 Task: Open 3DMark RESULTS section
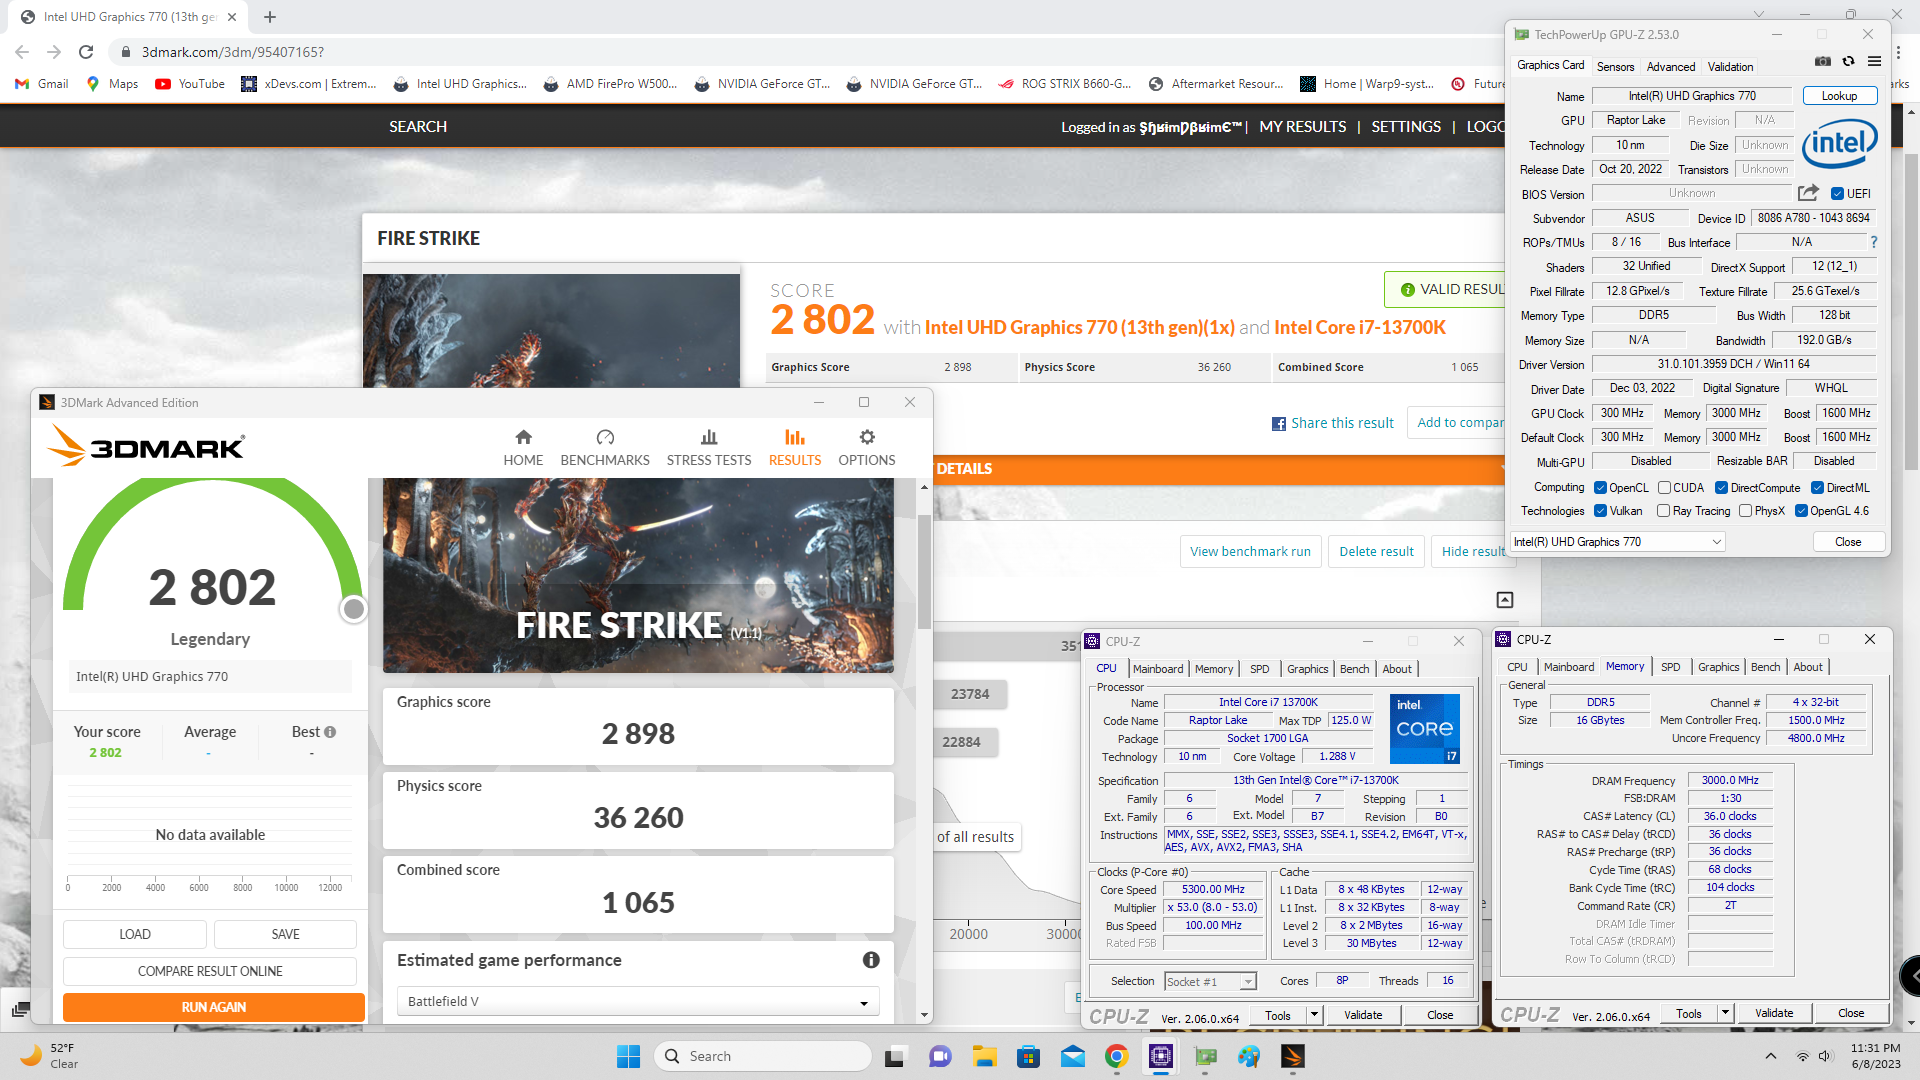(795, 447)
